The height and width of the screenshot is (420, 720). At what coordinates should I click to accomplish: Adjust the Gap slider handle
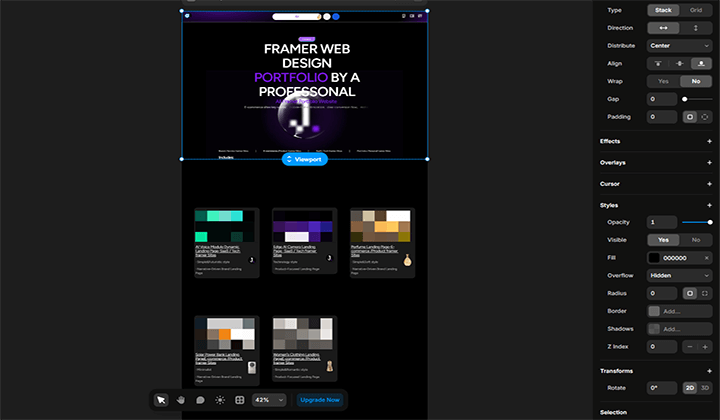pos(685,99)
